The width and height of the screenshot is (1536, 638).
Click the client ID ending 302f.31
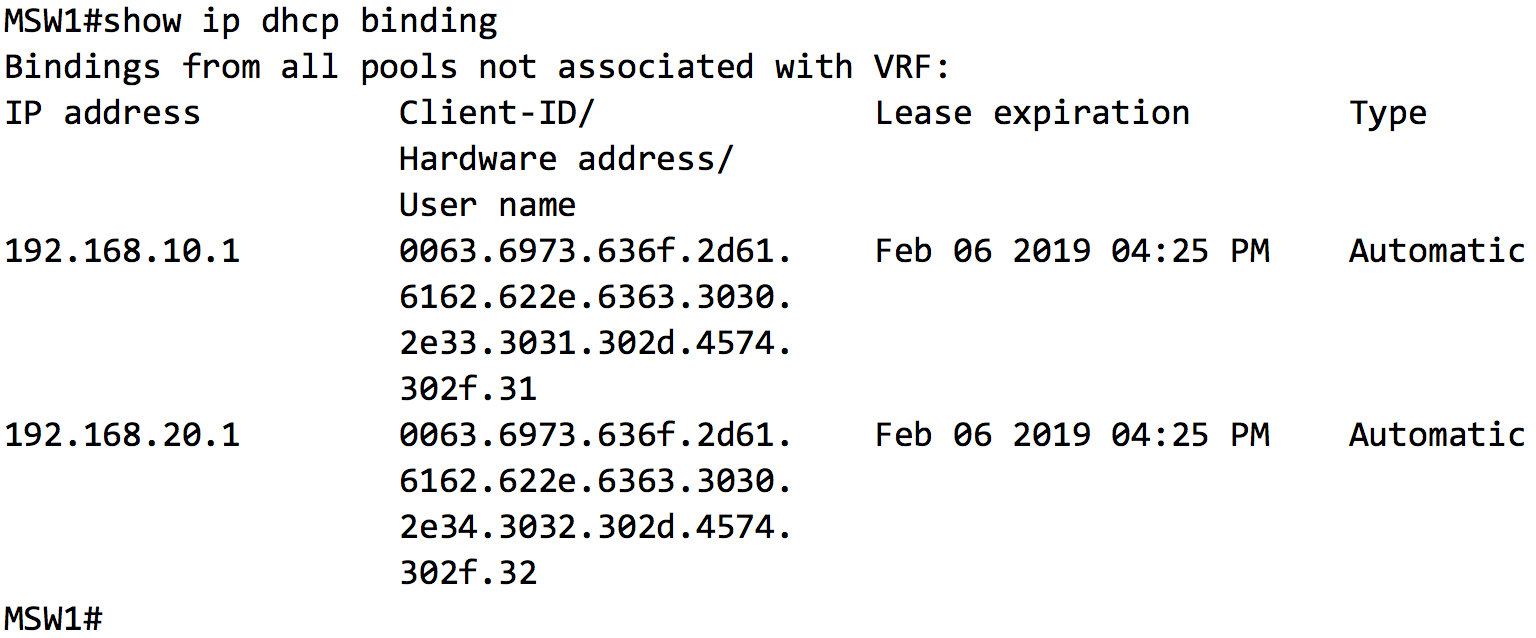(467, 389)
